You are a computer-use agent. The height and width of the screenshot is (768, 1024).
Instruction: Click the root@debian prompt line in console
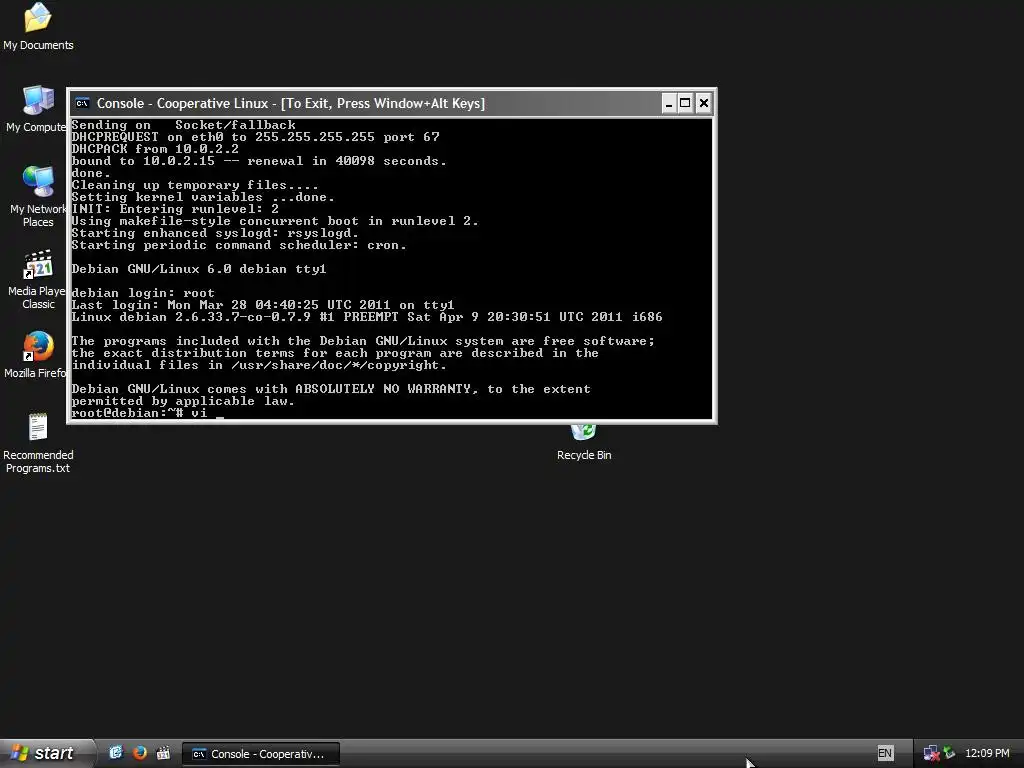pyautogui.click(x=148, y=413)
